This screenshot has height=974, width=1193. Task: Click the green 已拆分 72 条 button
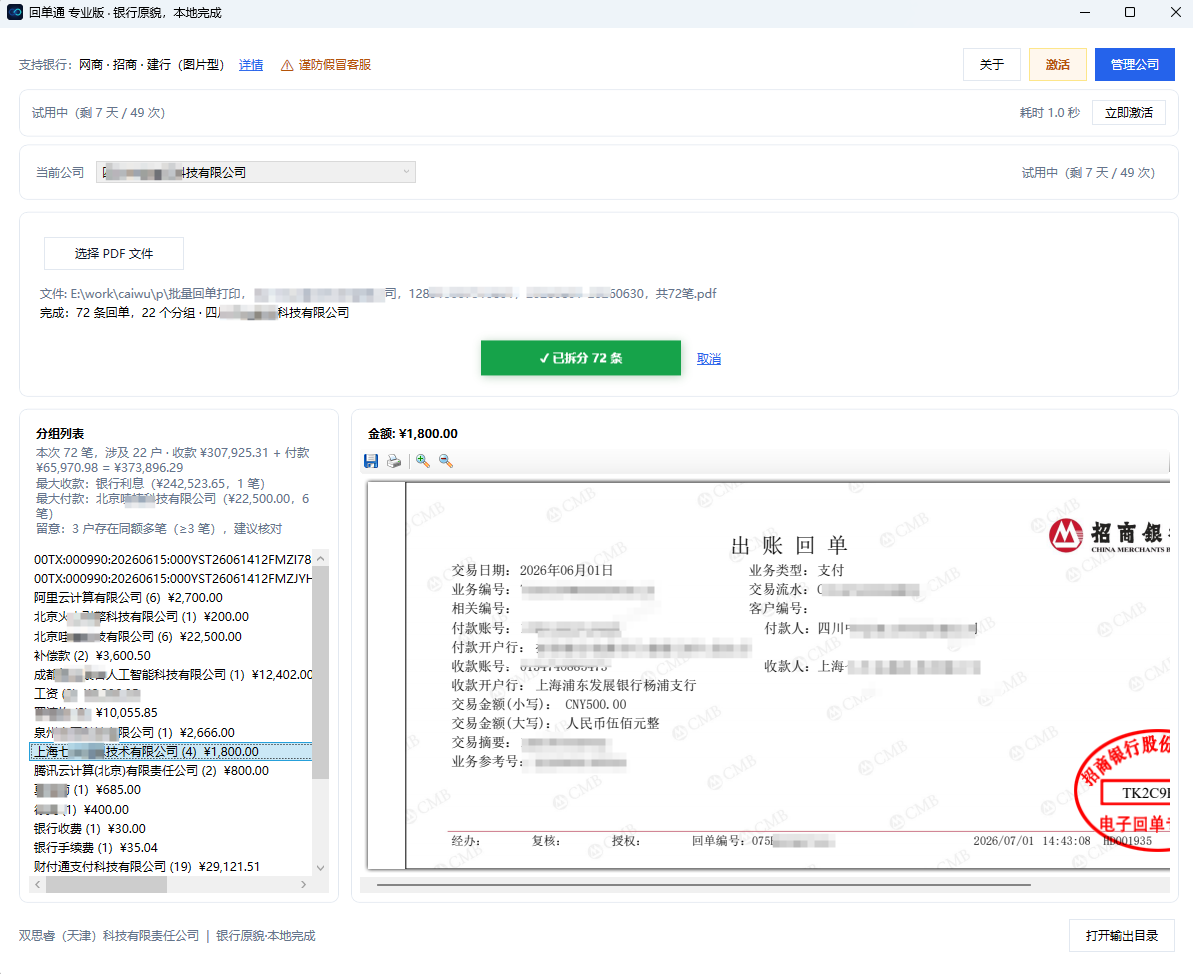pos(581,358)
